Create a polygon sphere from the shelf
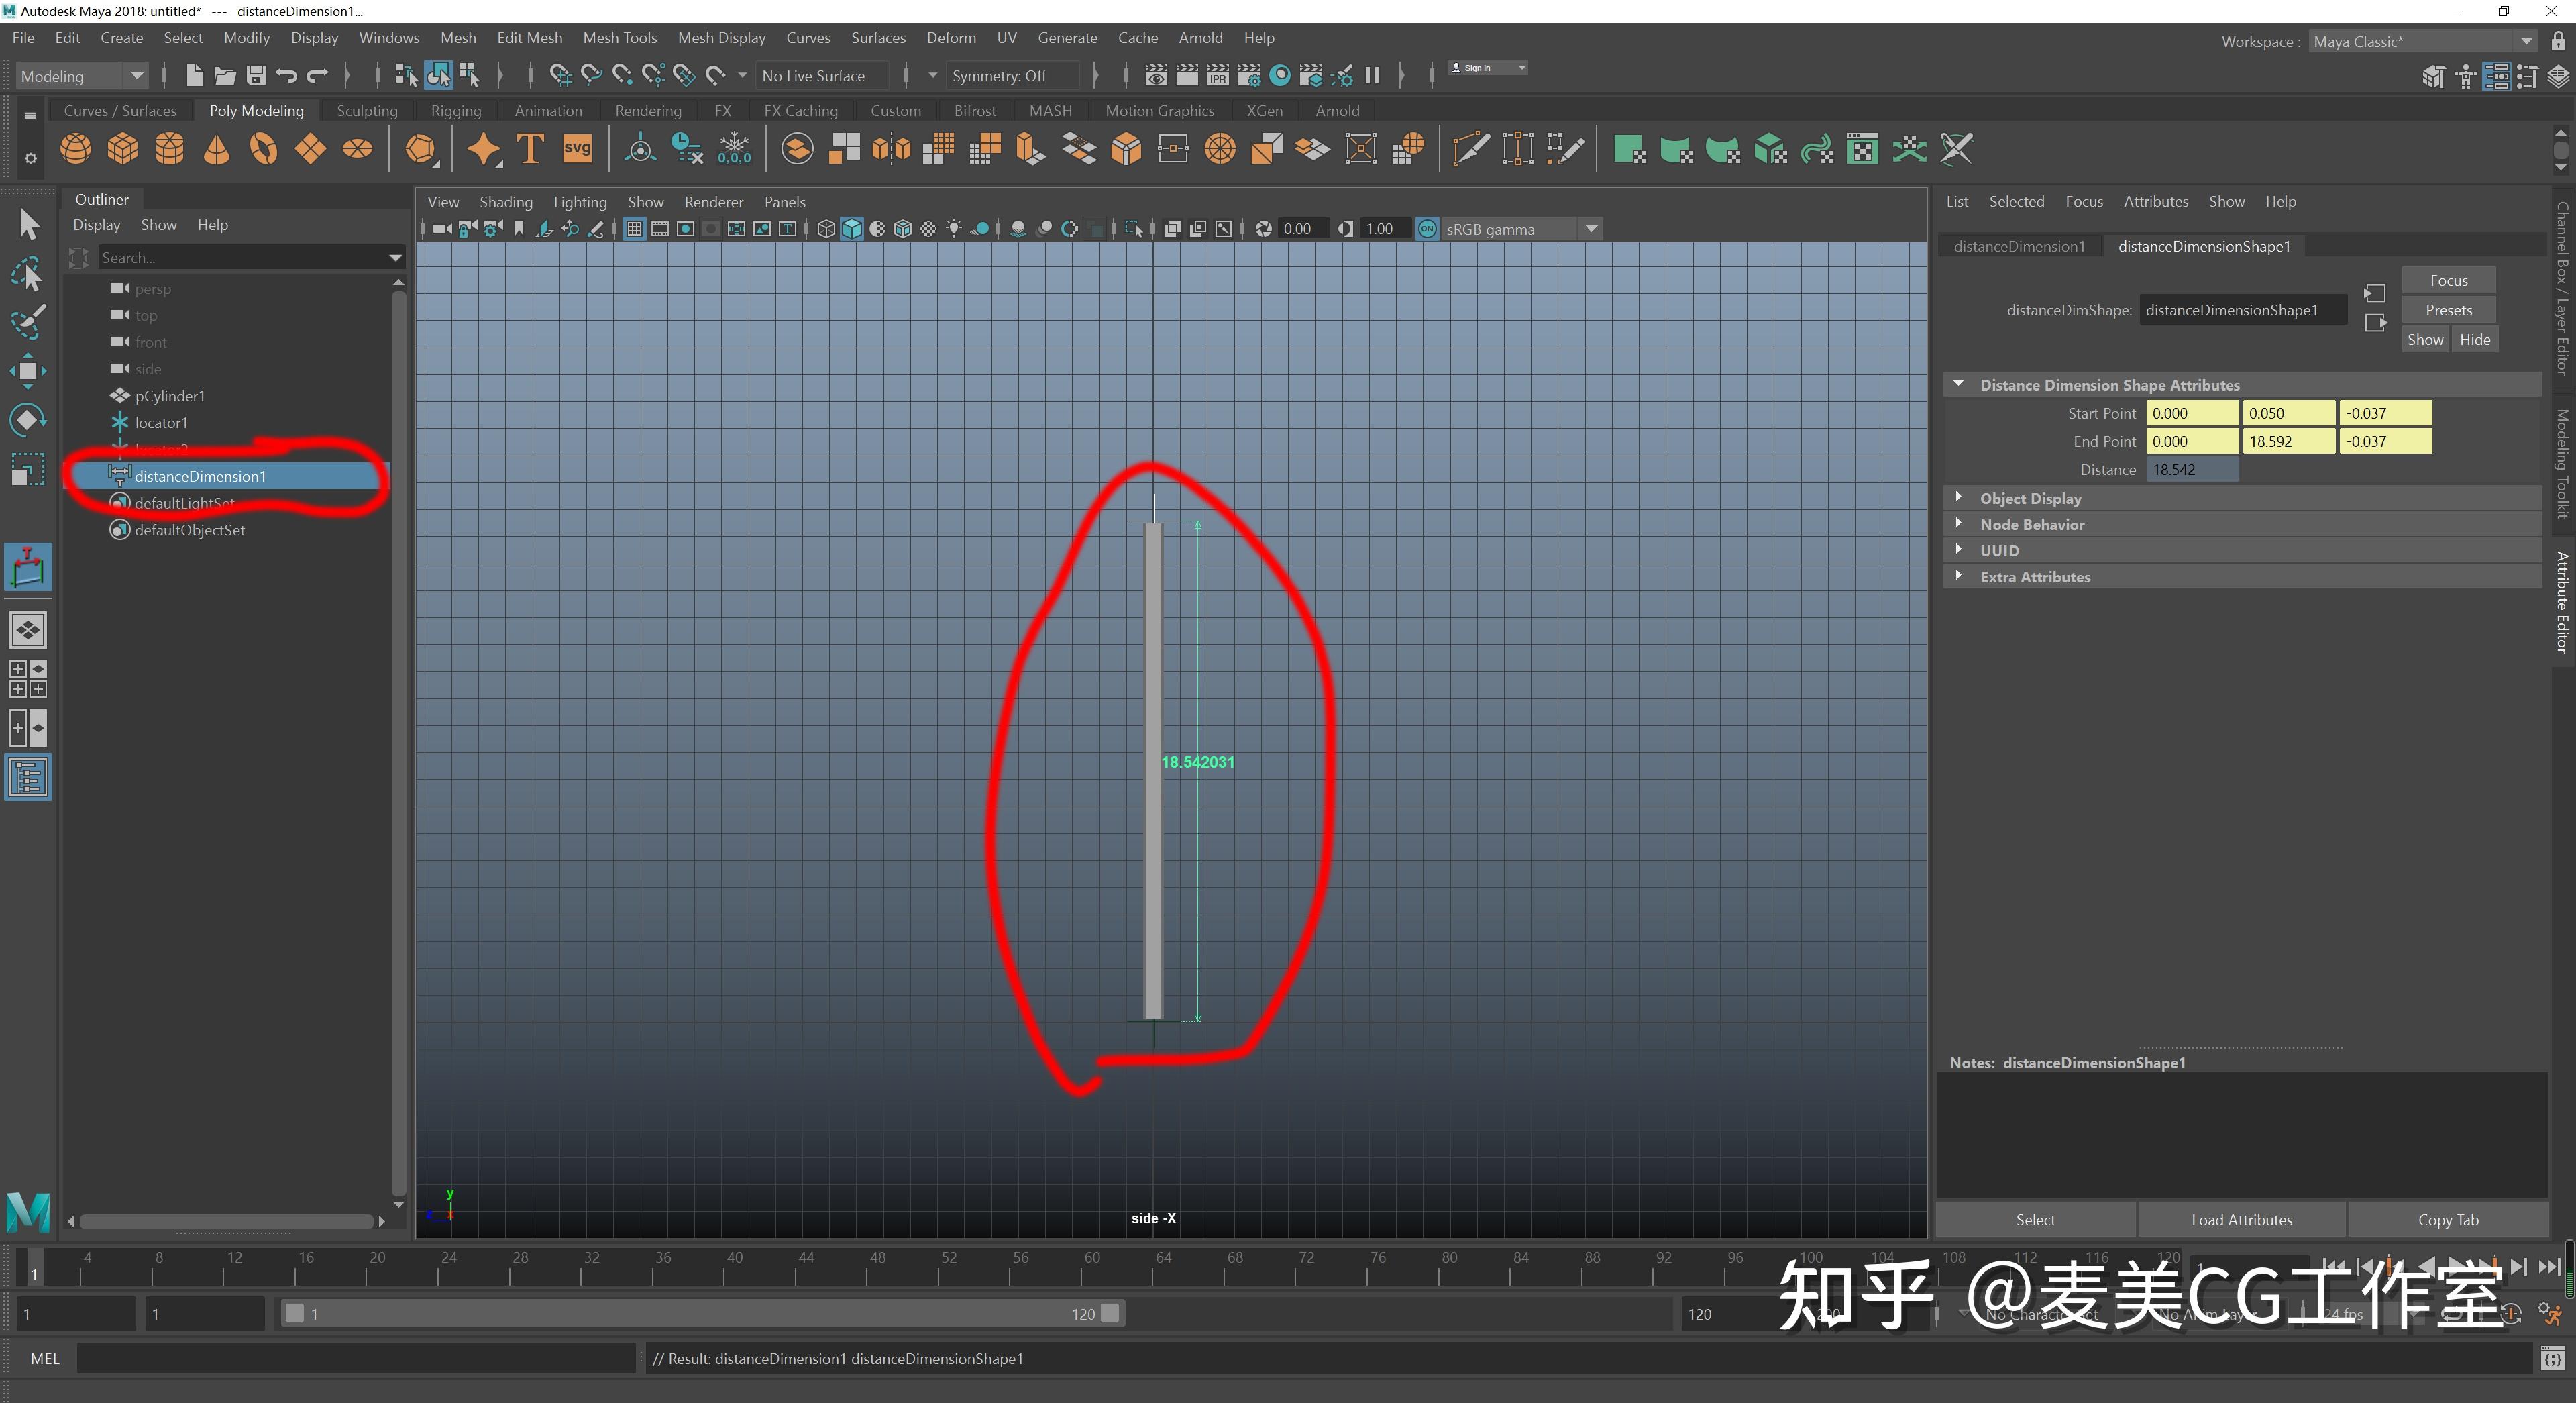The width and height of the screenshot is (2576, 1403). tap(76, 148)
